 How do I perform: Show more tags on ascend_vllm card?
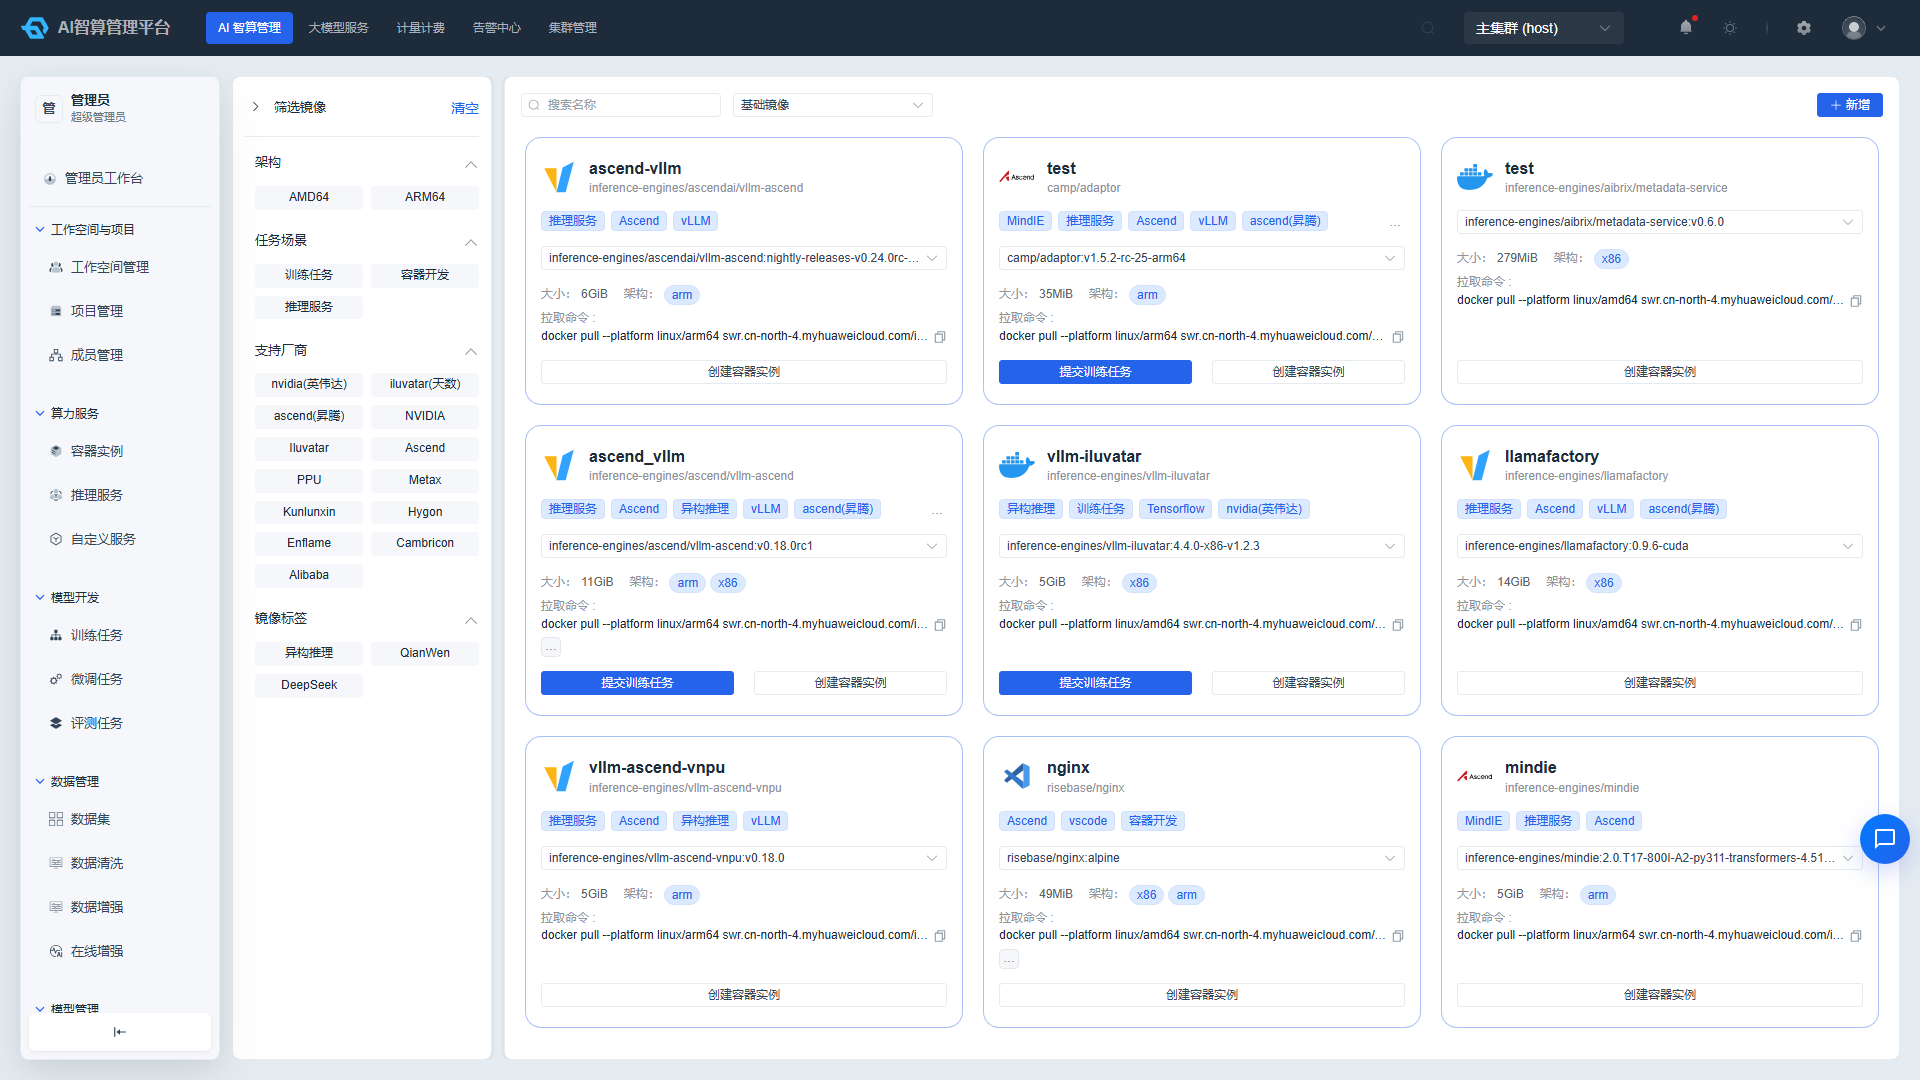(937, 512)
